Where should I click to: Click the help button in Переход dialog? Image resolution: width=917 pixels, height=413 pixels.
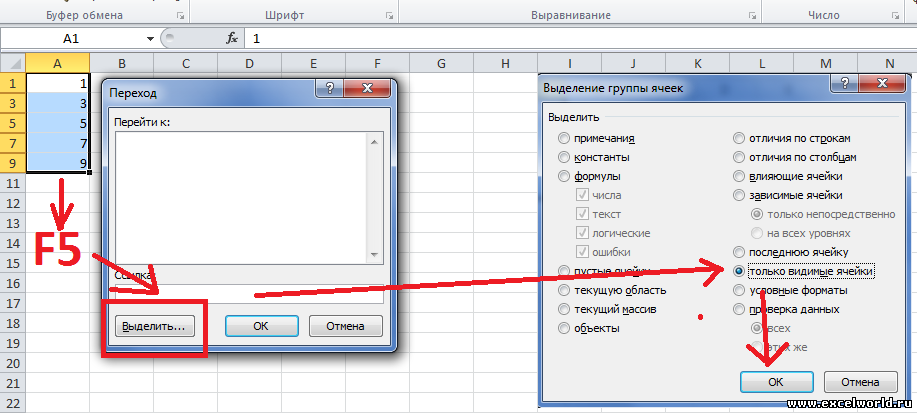tap(330, 88)
